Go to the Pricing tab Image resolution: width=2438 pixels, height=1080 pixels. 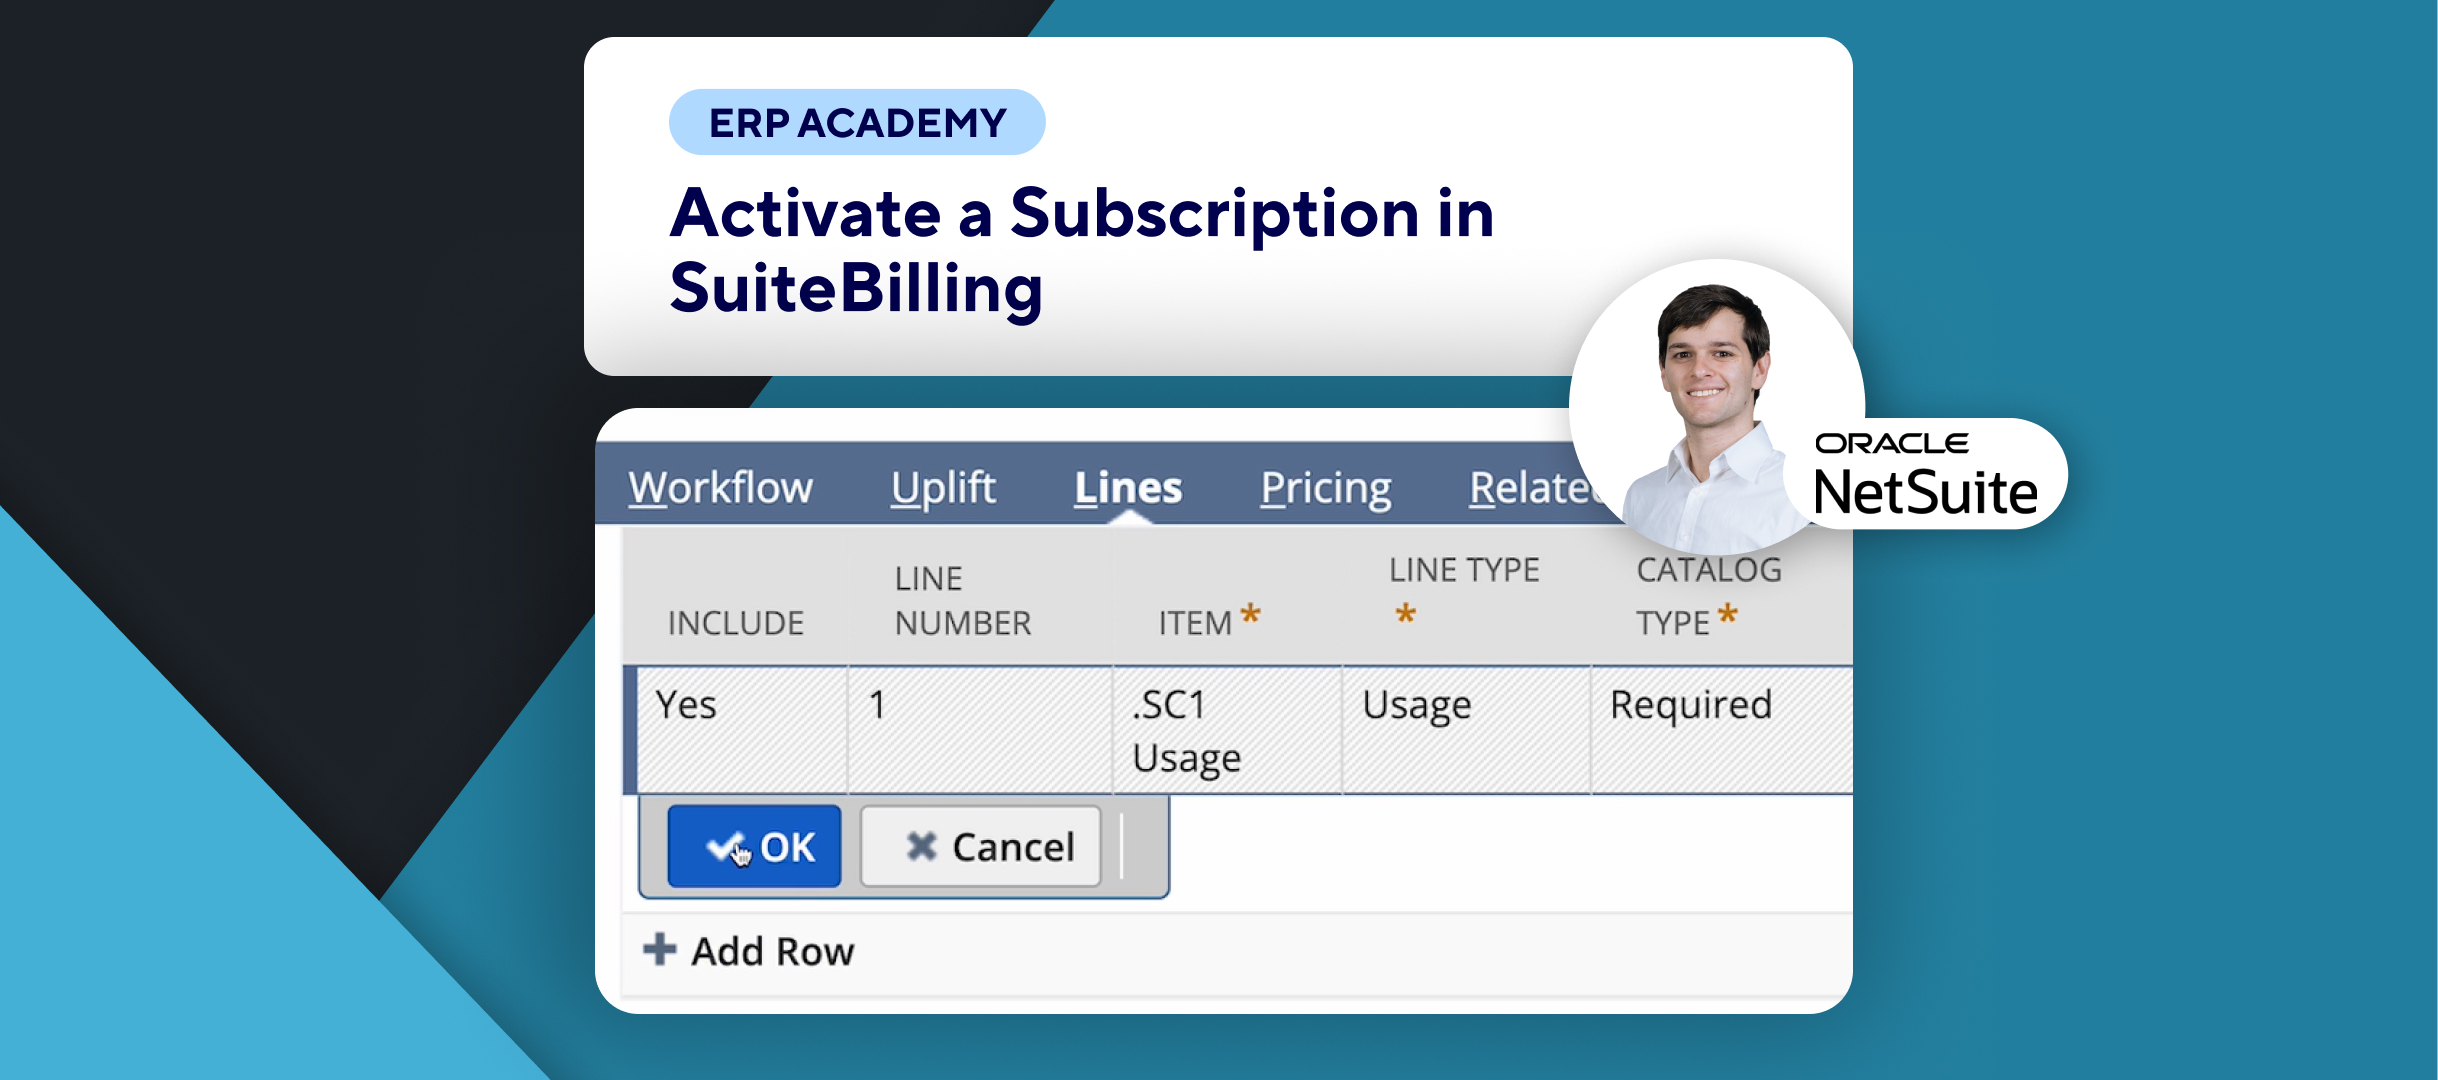1325,488
